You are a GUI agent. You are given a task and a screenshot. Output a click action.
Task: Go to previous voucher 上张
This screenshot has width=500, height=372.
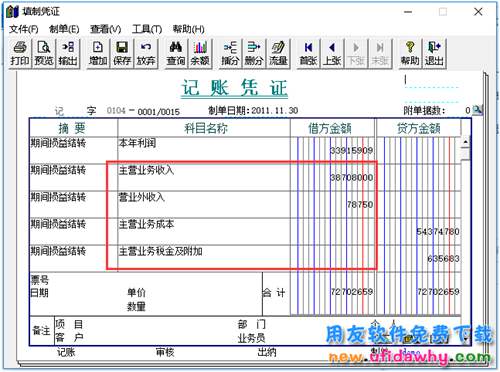tap(332, 53)
